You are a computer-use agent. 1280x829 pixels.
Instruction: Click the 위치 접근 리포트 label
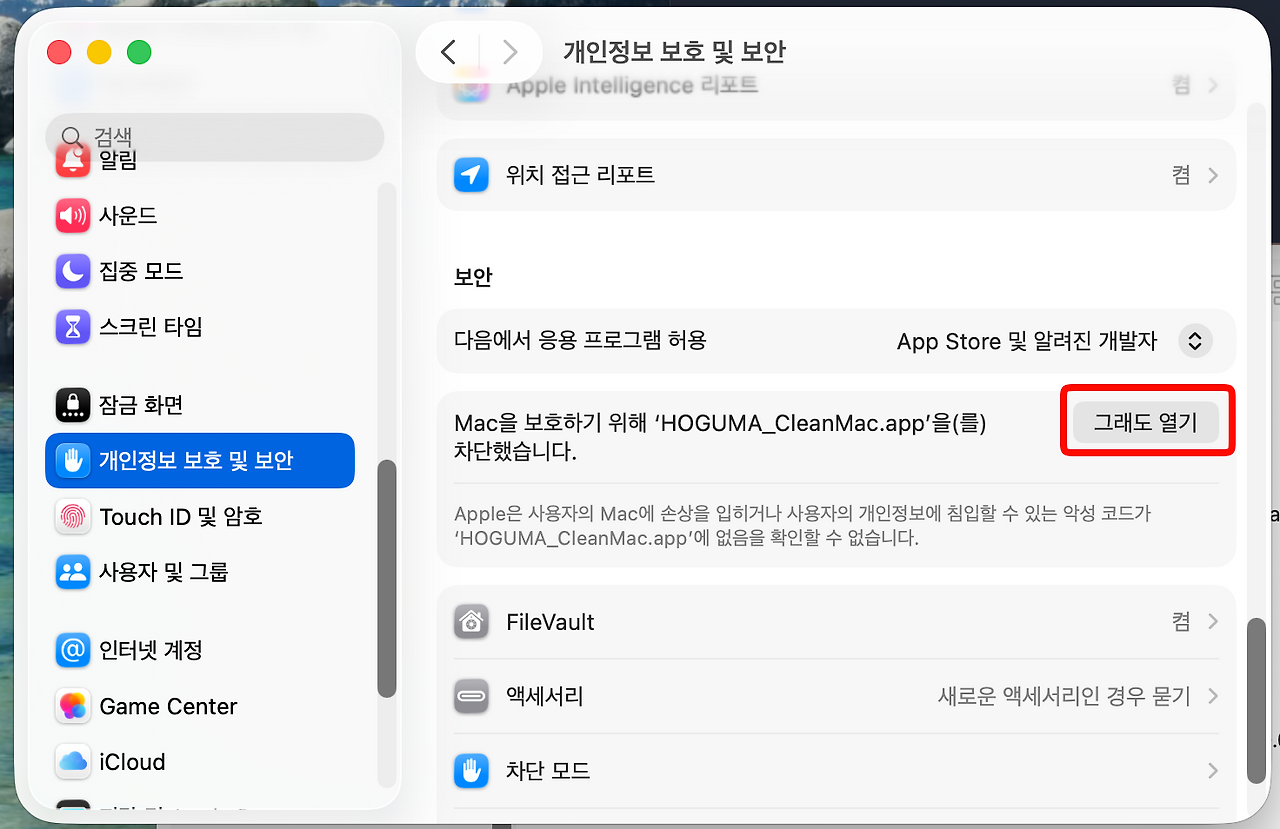coord(580,175)
